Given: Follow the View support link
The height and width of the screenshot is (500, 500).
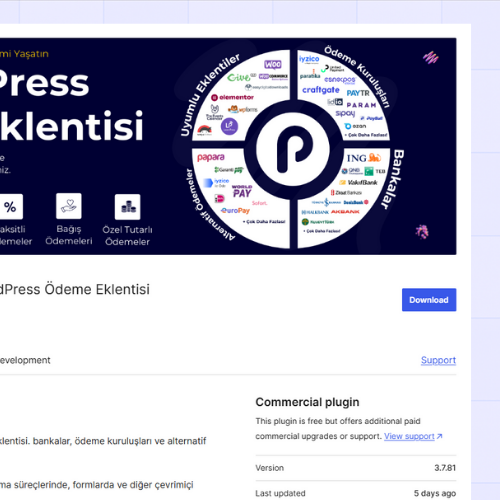Looking at the screenshot, I should point(409,436).
